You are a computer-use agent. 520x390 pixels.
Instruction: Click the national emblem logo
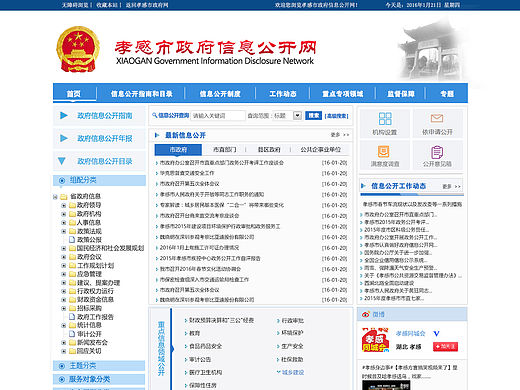click(x=78, y=49)
